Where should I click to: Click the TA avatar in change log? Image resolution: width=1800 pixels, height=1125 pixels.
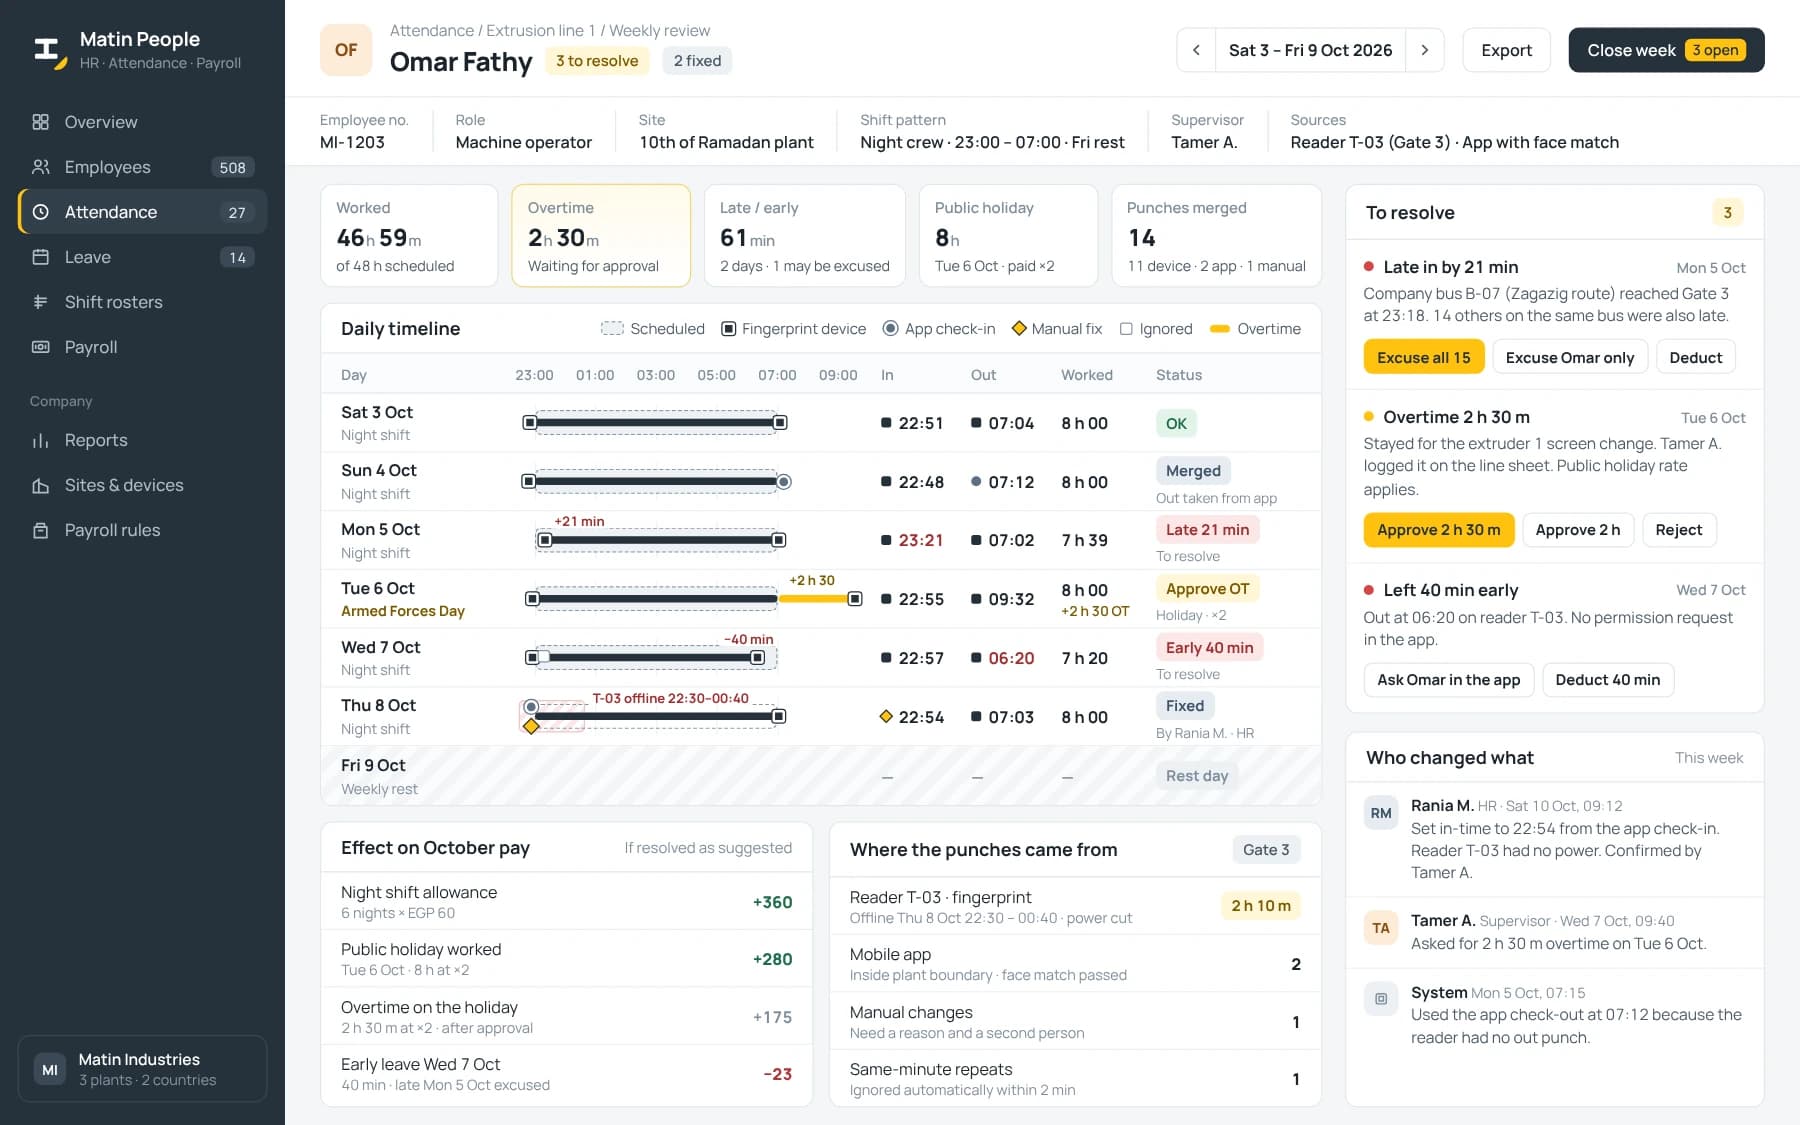coord(1381,928)
